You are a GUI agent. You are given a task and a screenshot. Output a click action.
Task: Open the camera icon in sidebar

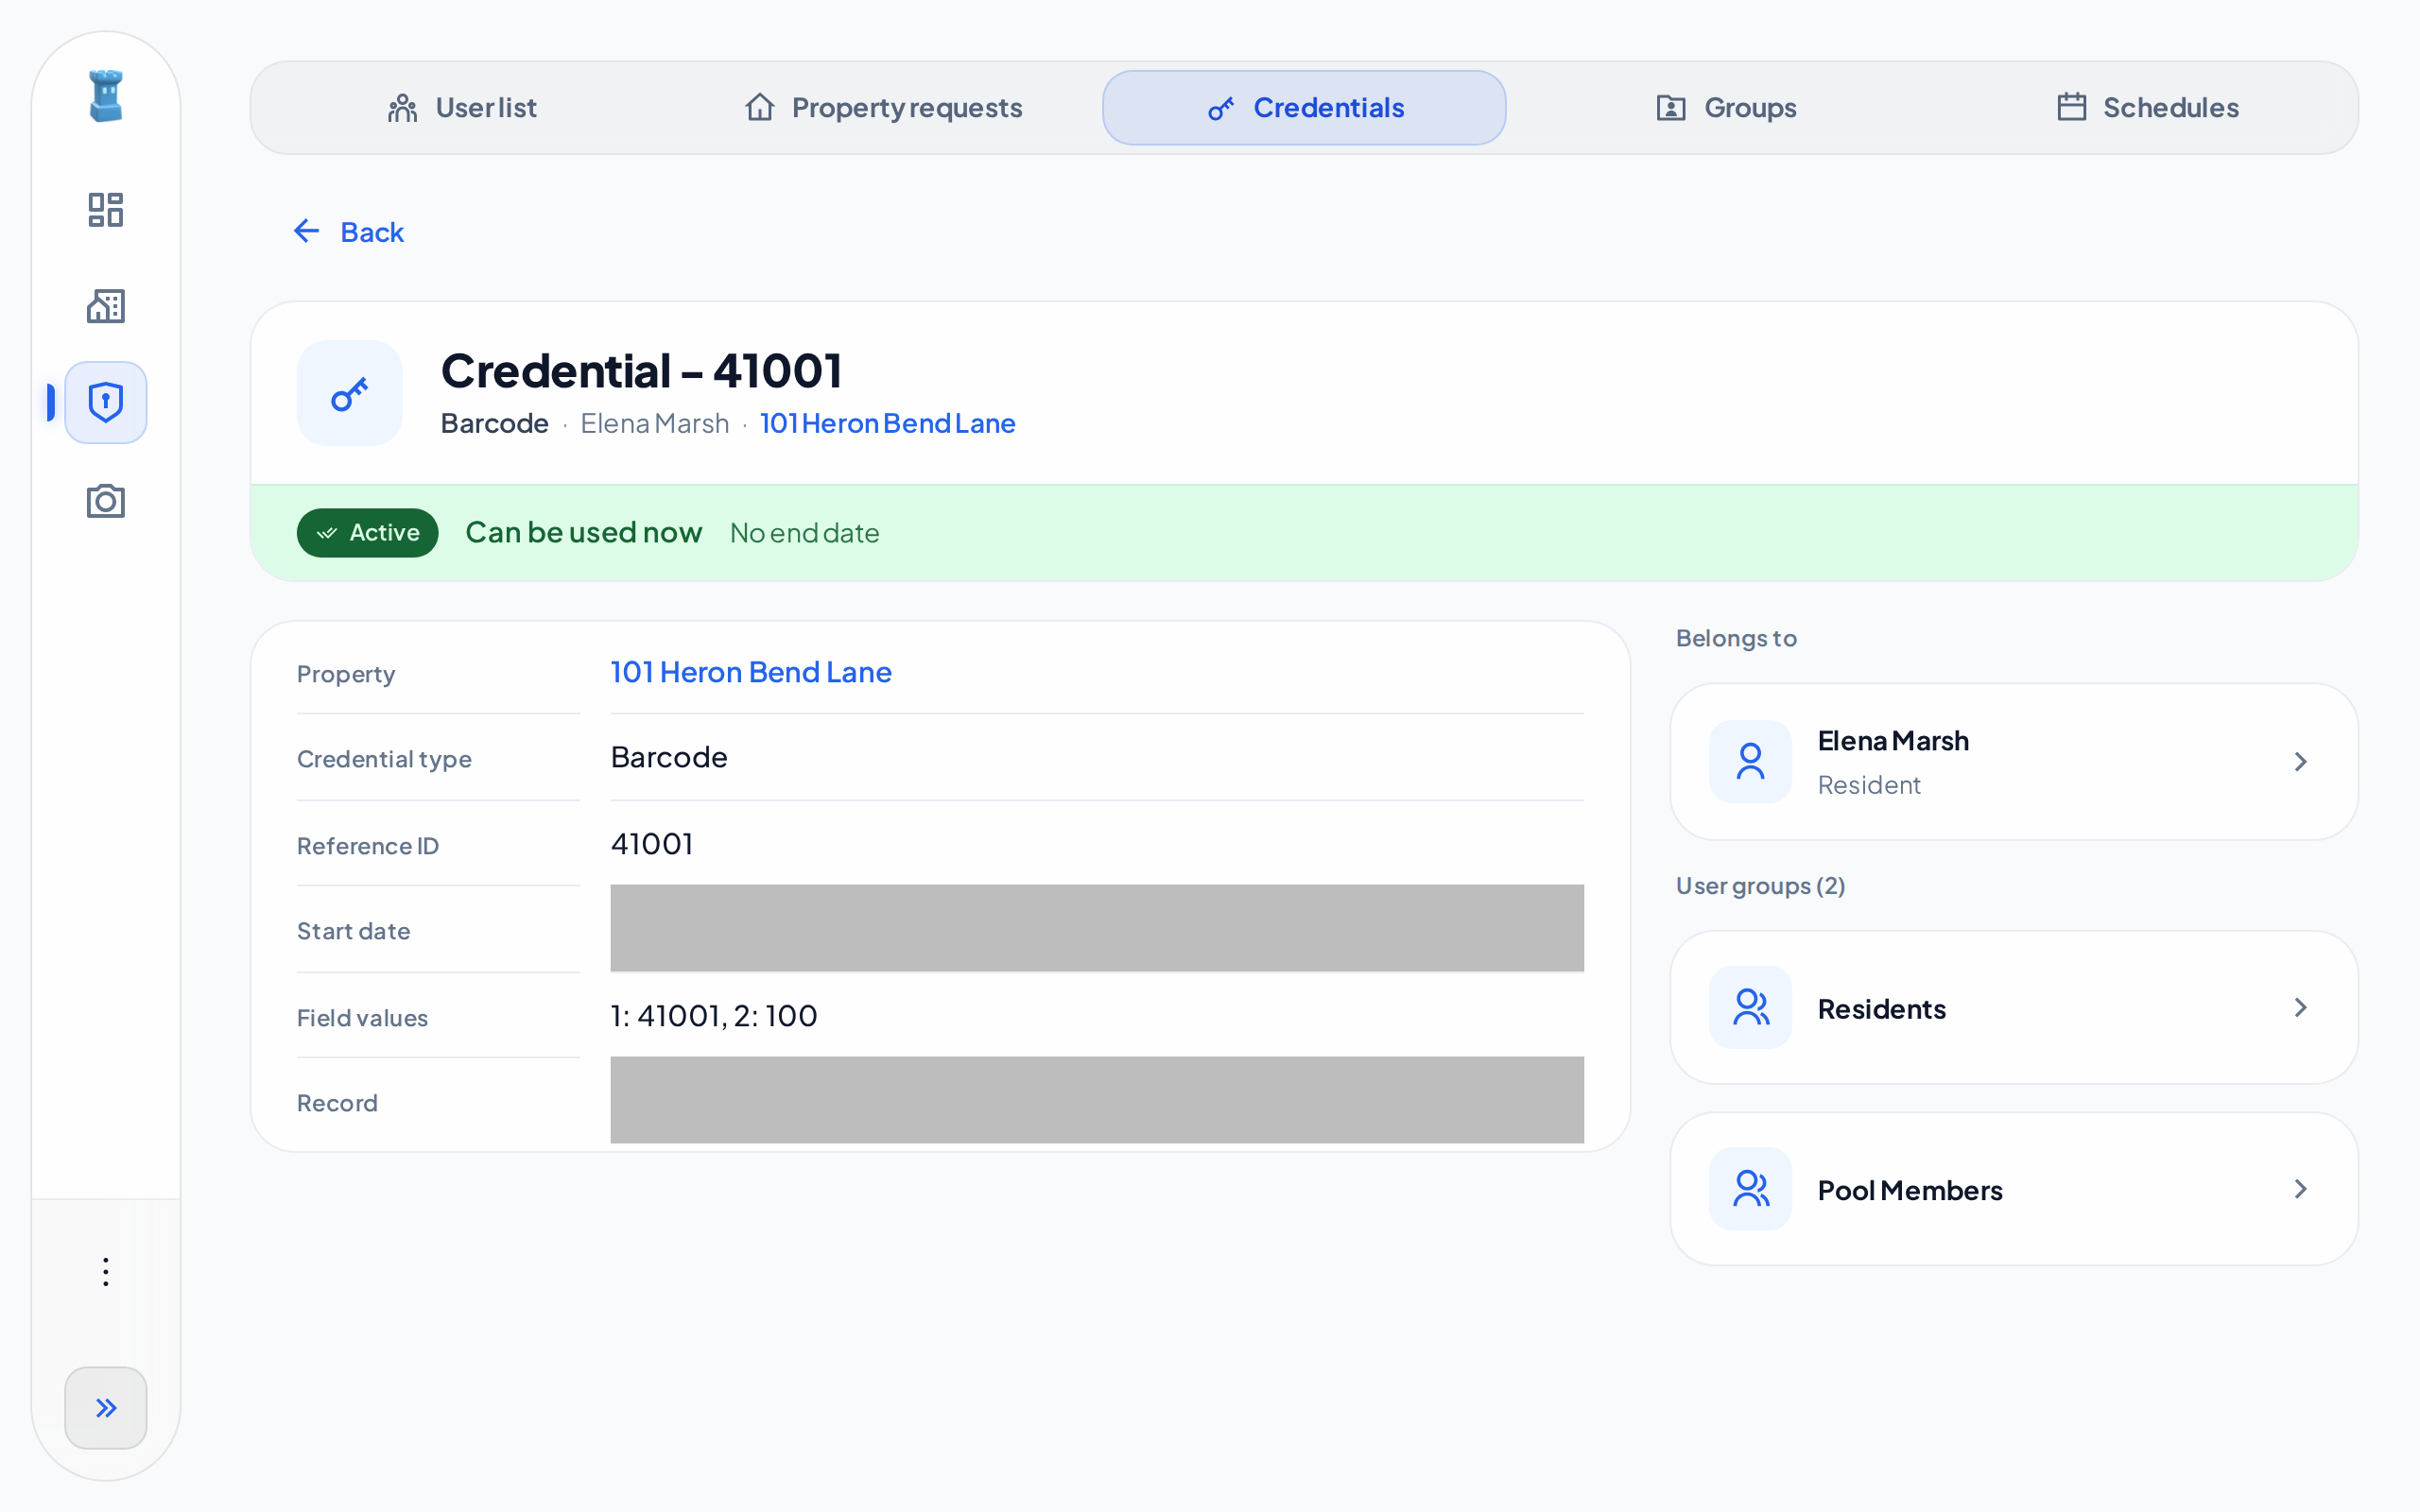(105, 500)
